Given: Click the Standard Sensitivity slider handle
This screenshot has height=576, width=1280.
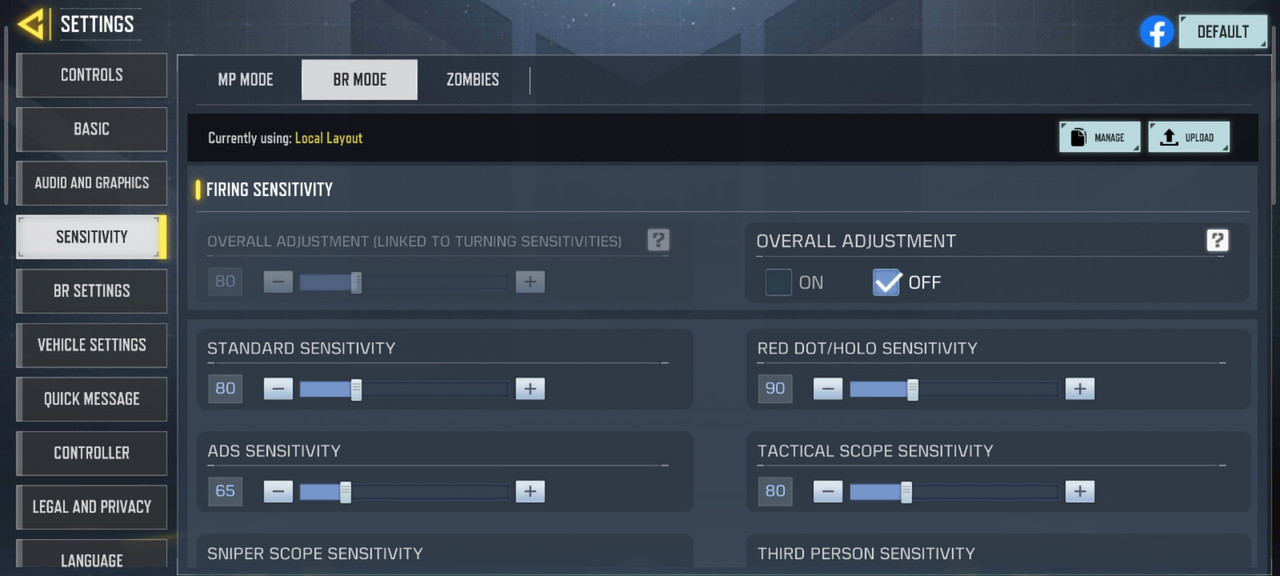Looking at the screenshot, I should coord(356,388).
